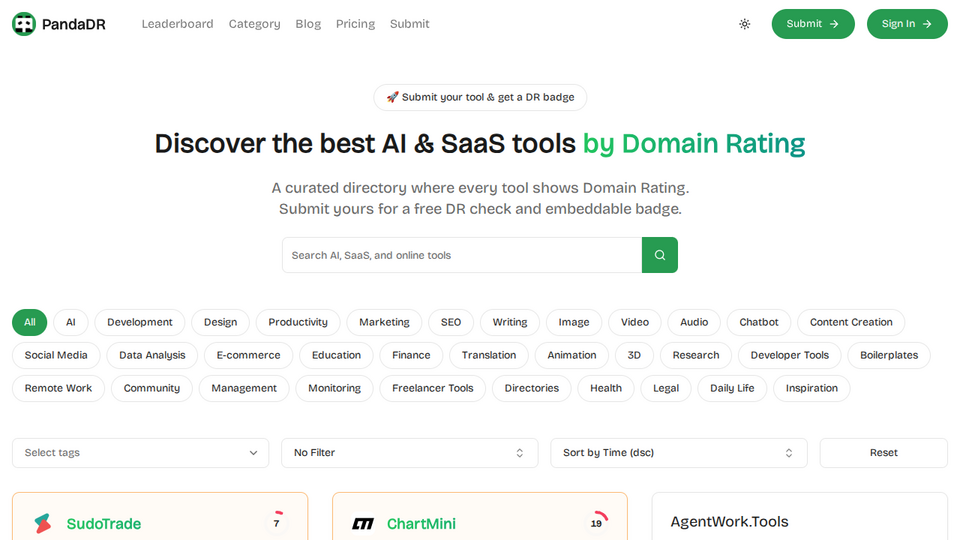
Task: Click the PandaDR panda logo icon
Action: tap(24, 24)
